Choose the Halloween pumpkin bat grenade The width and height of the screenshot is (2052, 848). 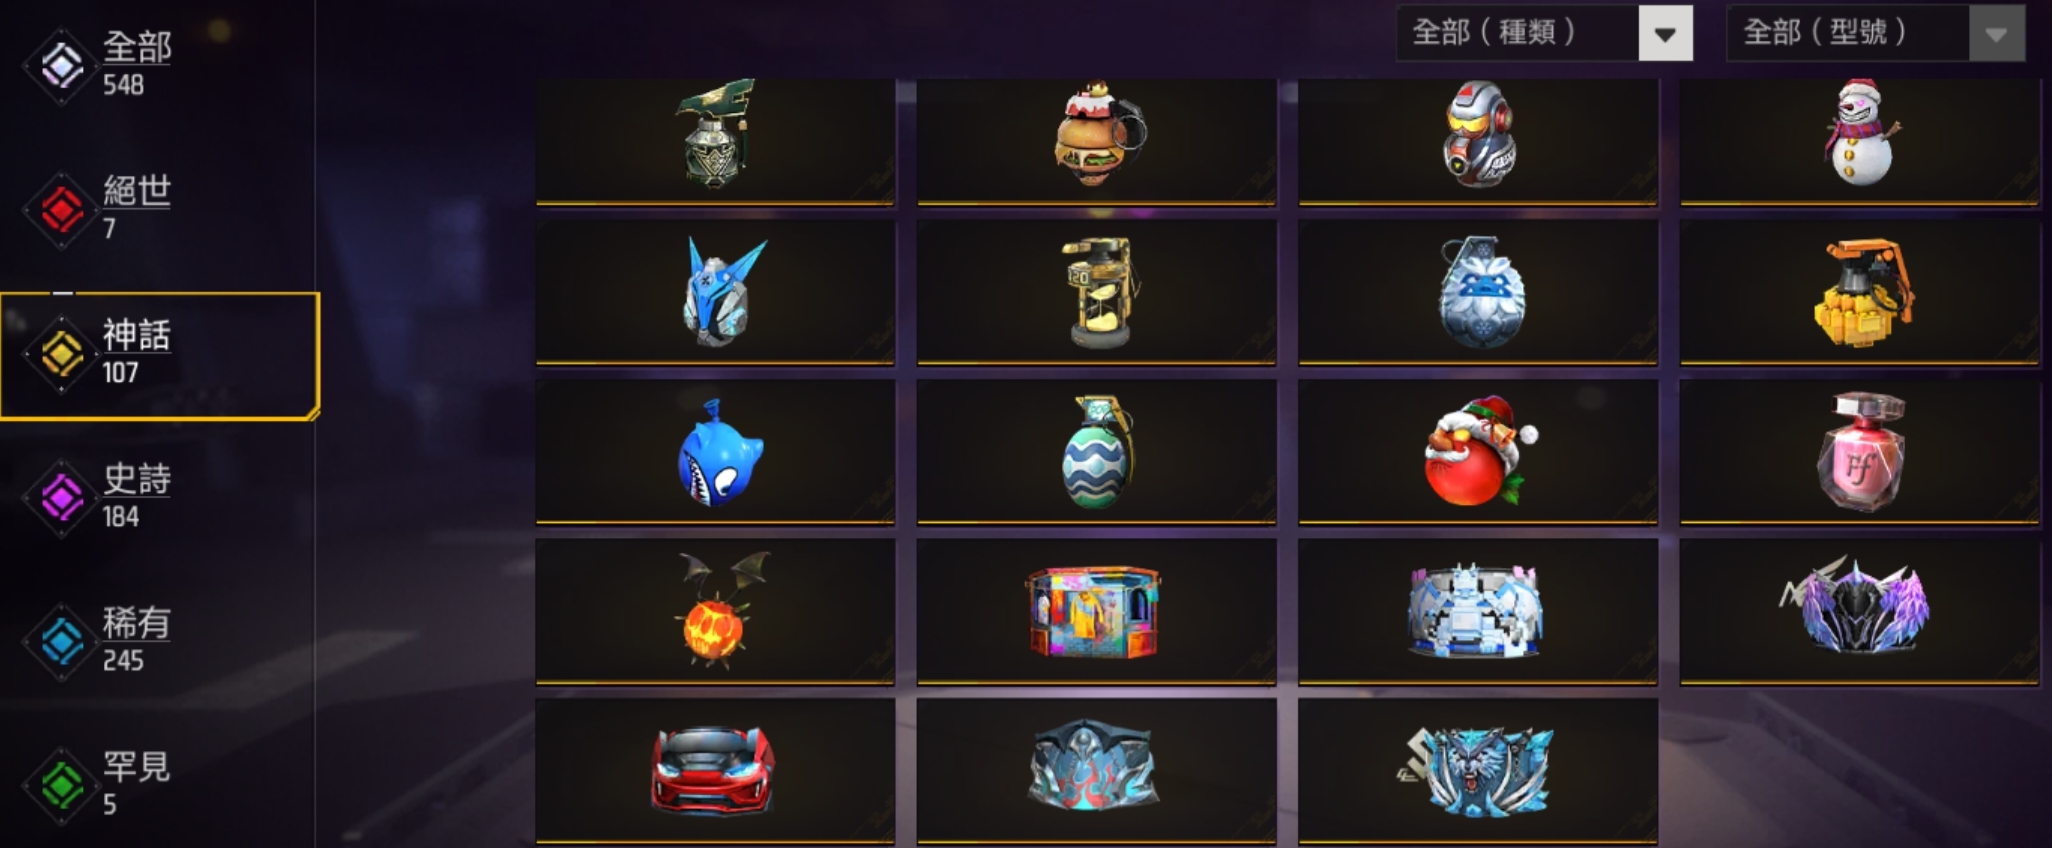pos(716,612)
